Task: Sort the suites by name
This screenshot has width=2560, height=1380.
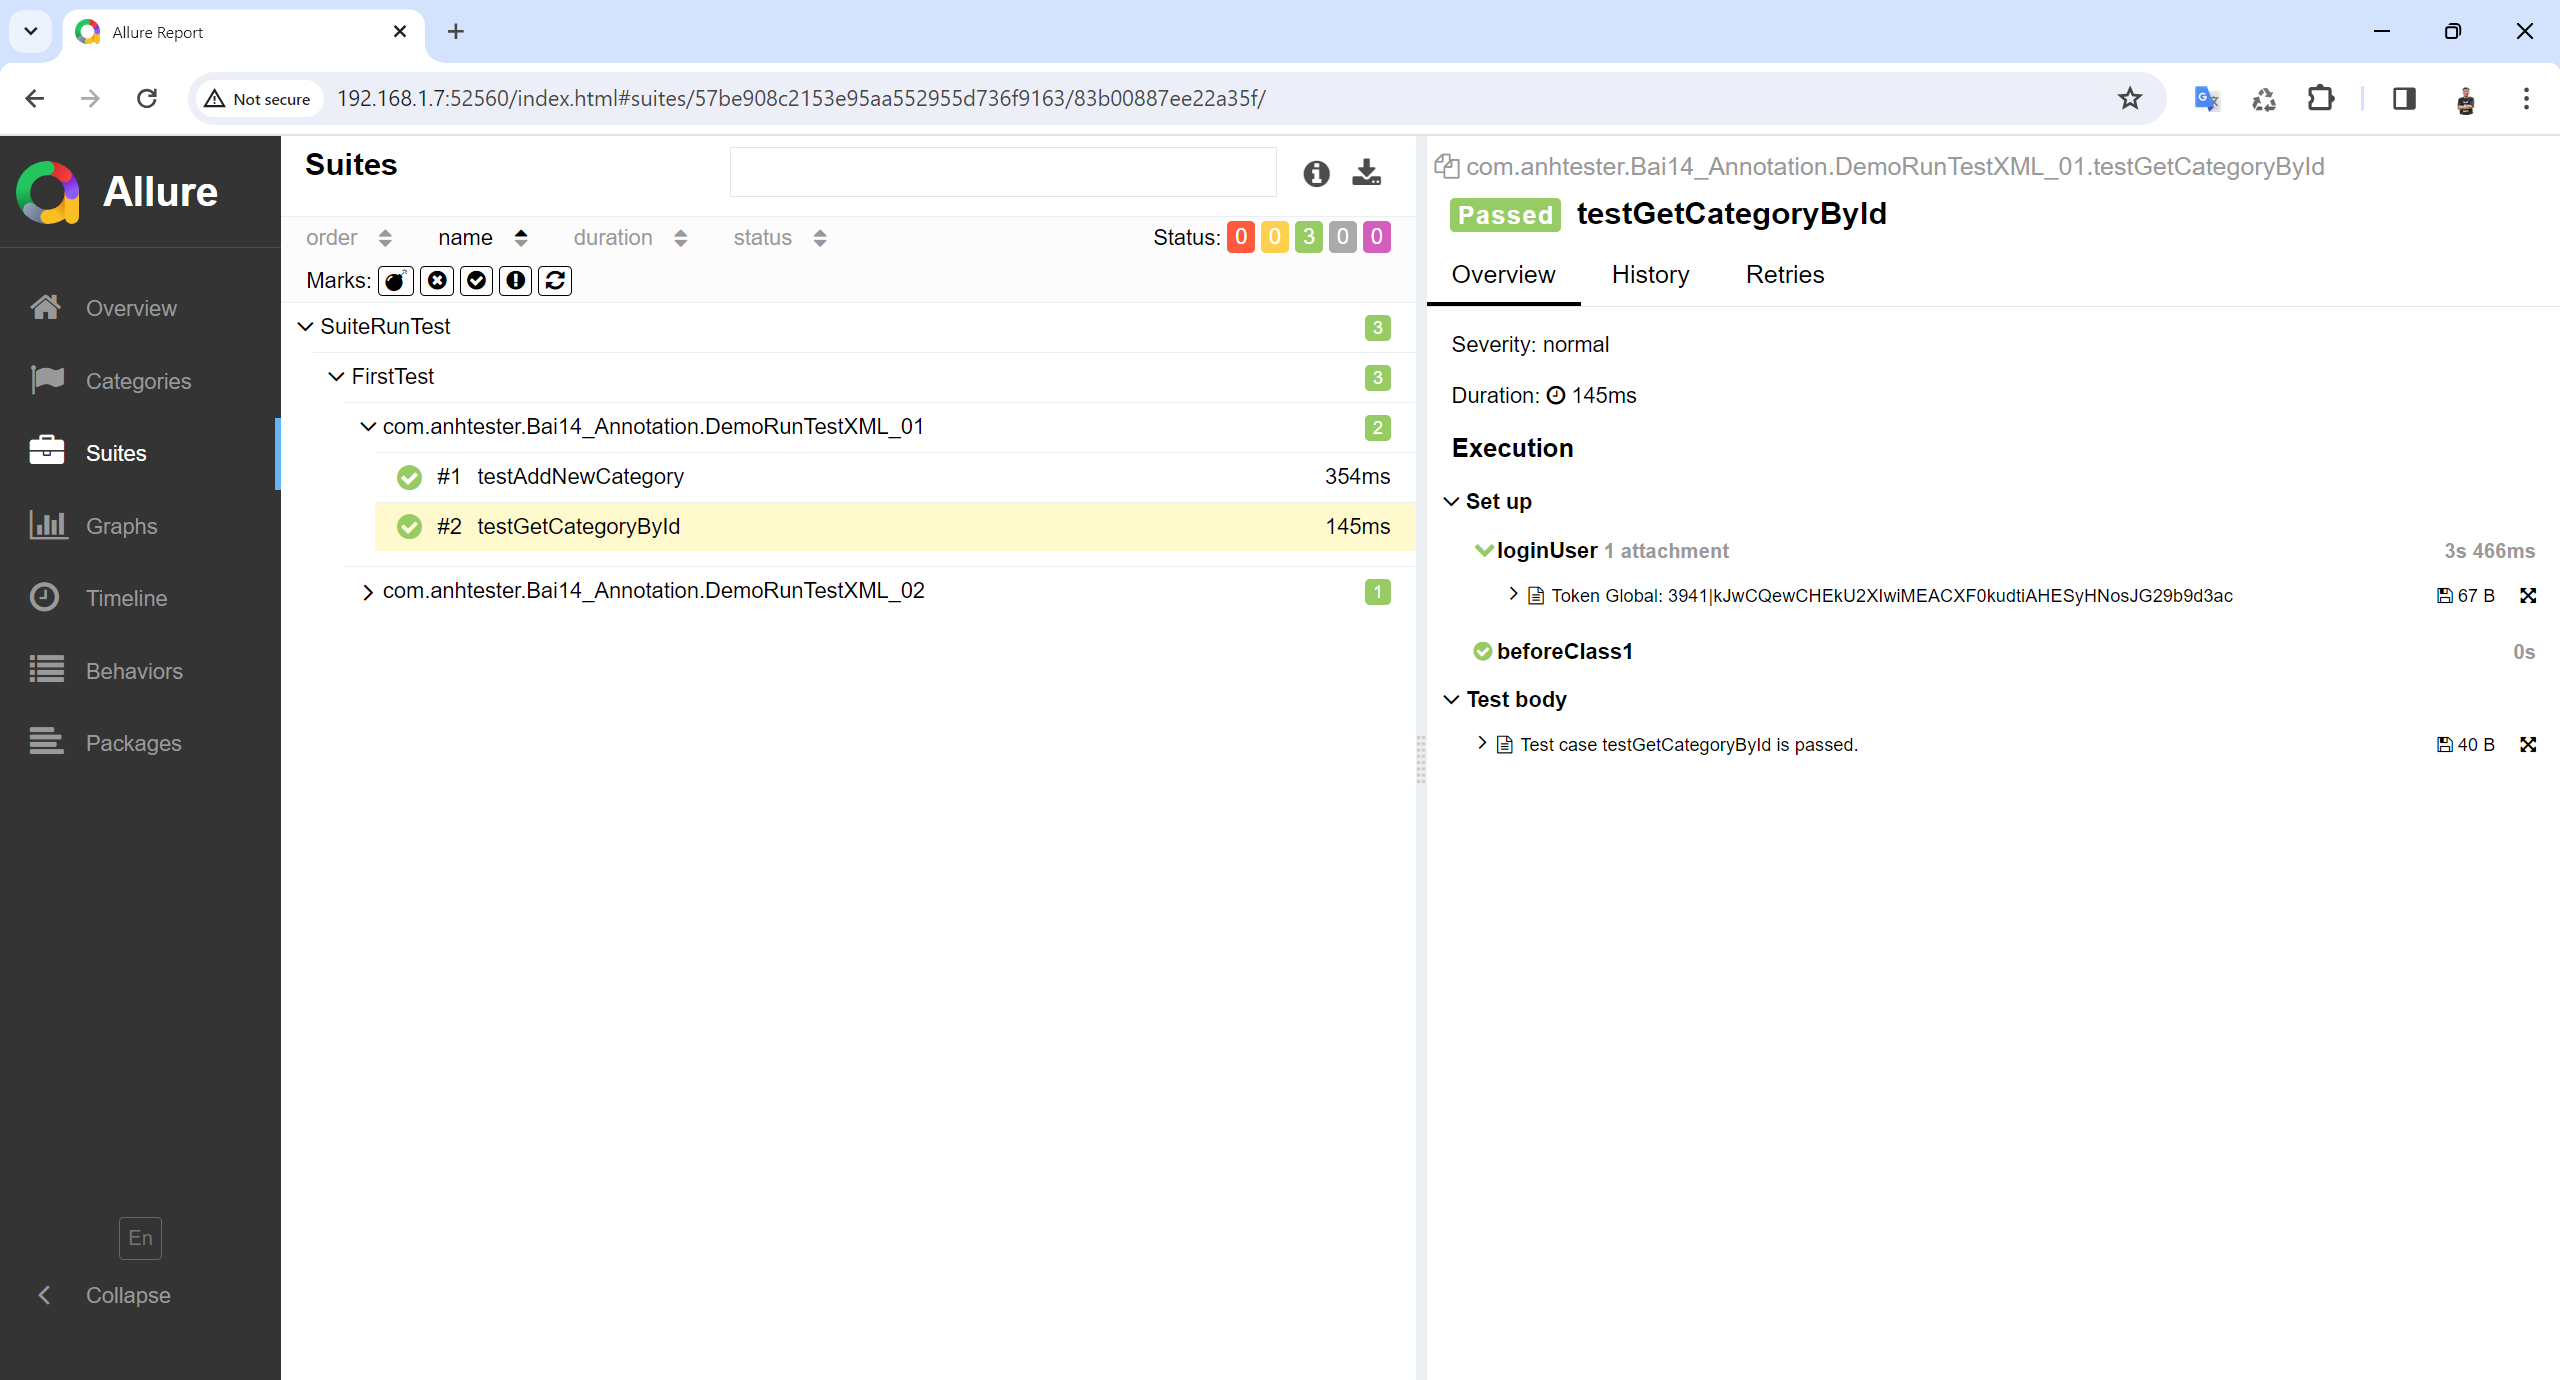Action: pyautogui.click(x=482, y=238)
